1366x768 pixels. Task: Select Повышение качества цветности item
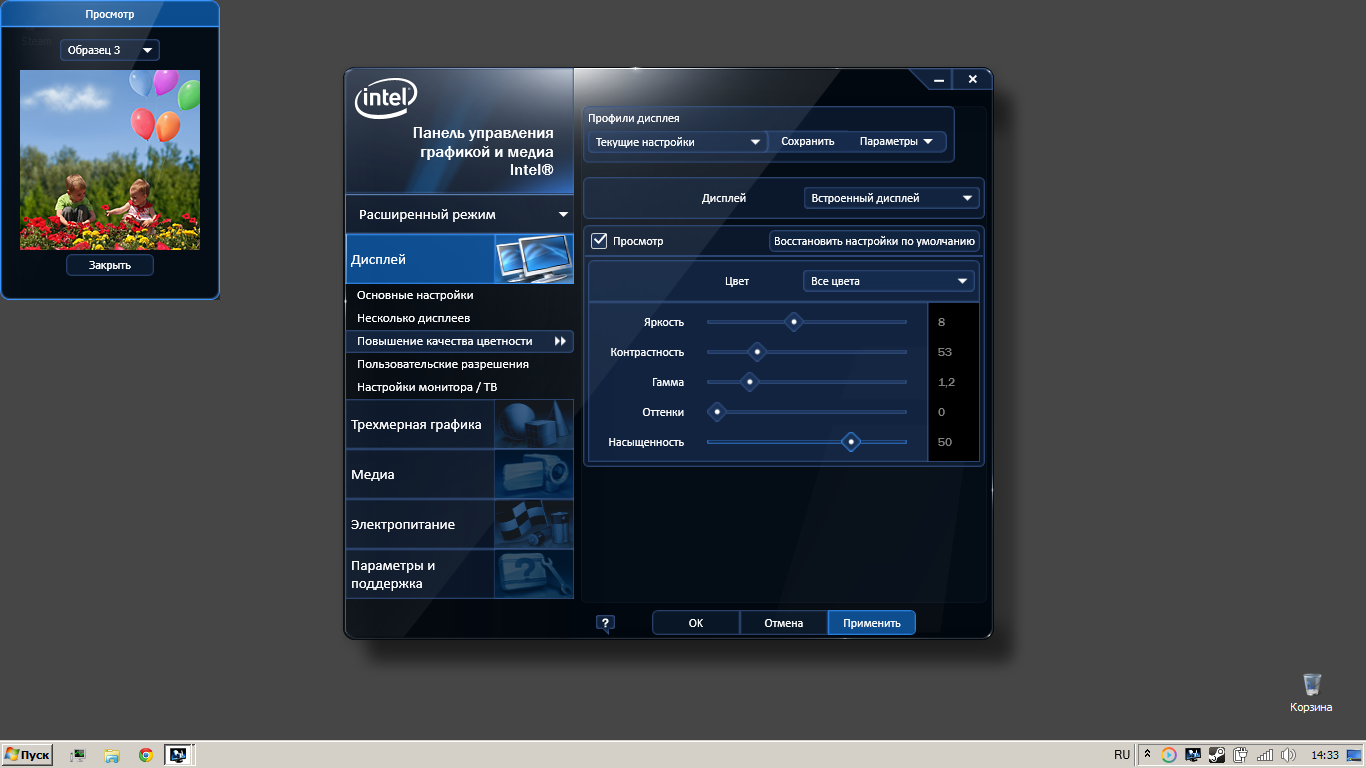460,341
